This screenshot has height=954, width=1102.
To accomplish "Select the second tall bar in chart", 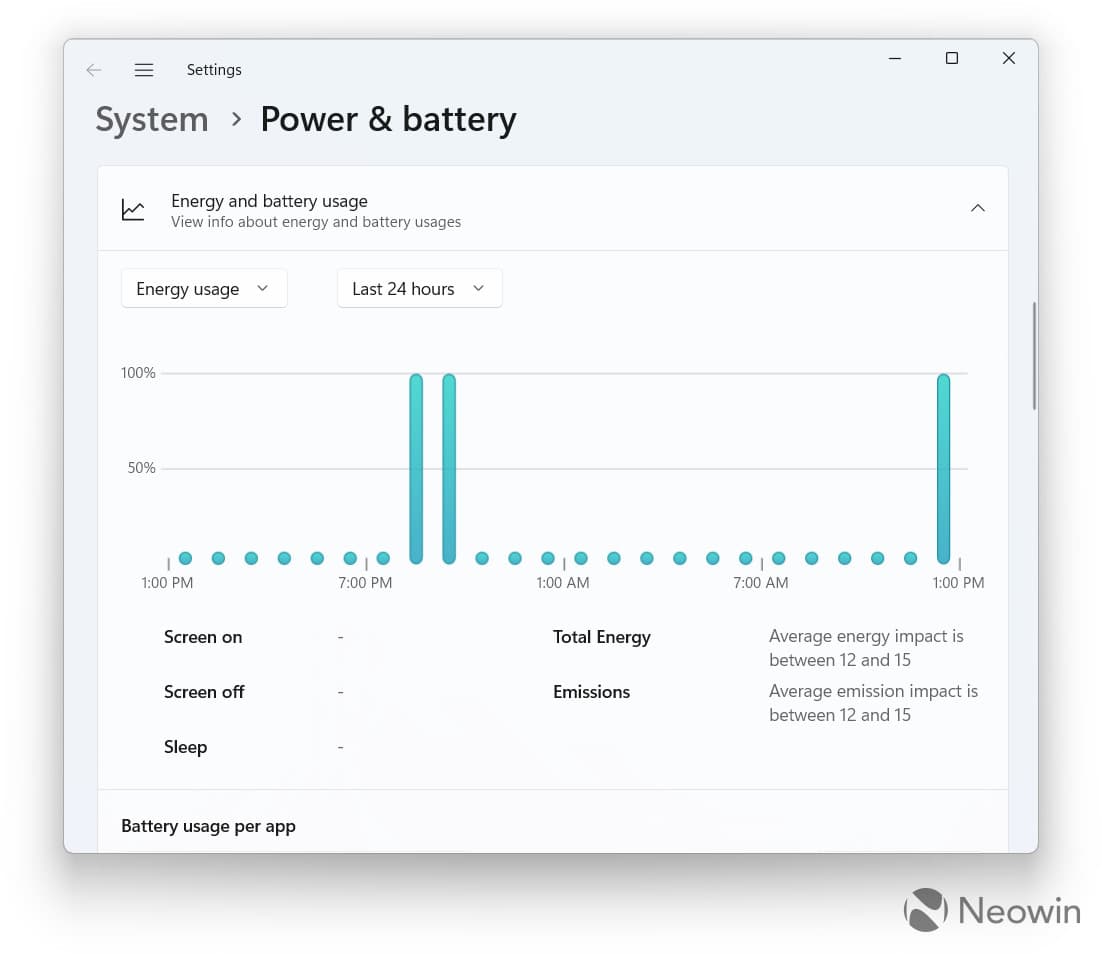I will [x=449, y=468].
